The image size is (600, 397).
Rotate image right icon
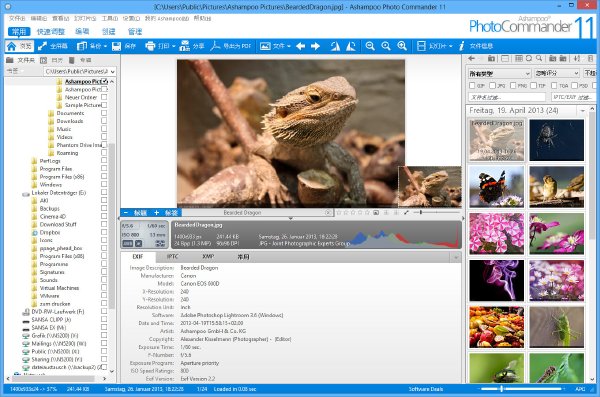pos(351,46)
